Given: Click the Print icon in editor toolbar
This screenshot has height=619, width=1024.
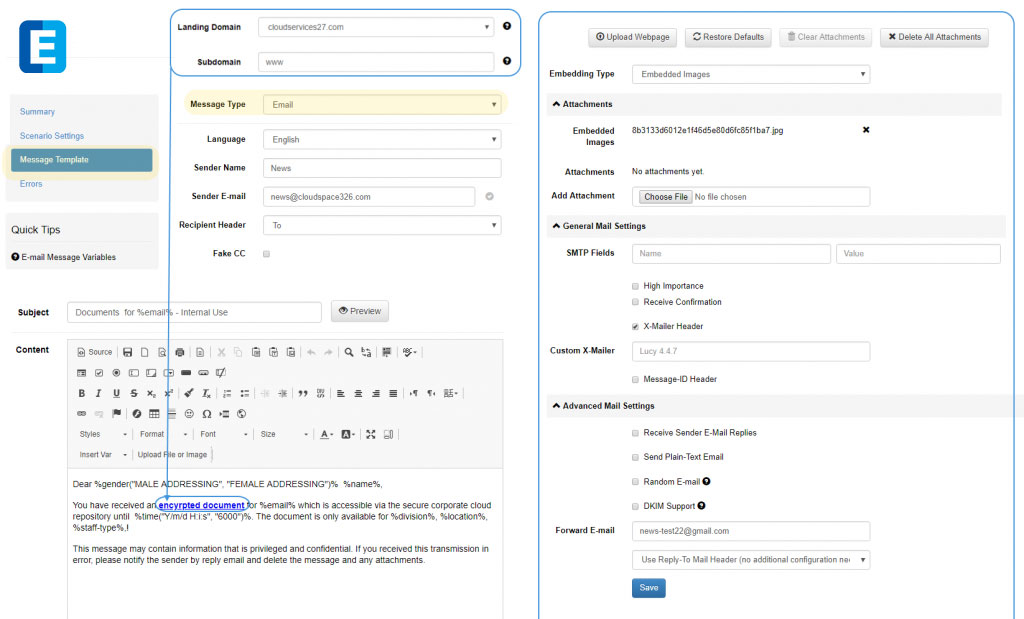Looking at the screenshot, I should pos(180,352).
